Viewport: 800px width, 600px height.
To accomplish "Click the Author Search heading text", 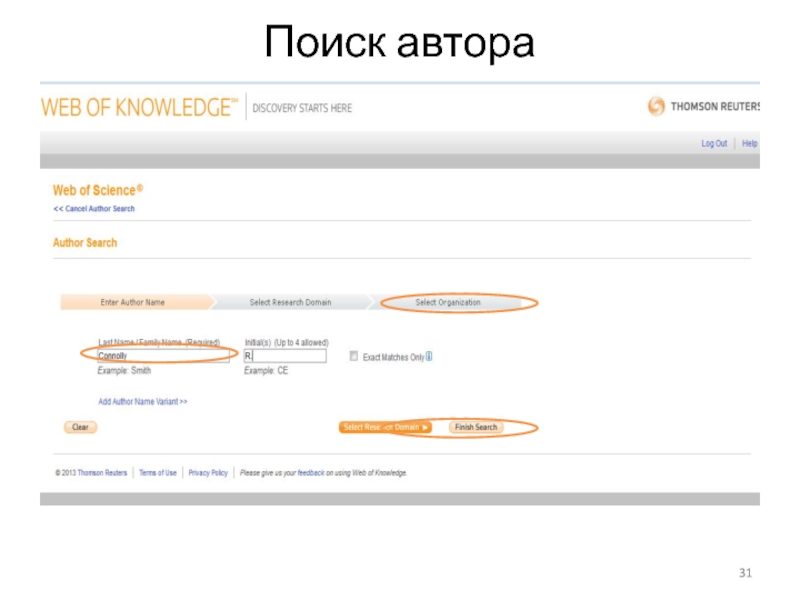I will [85, 242].
